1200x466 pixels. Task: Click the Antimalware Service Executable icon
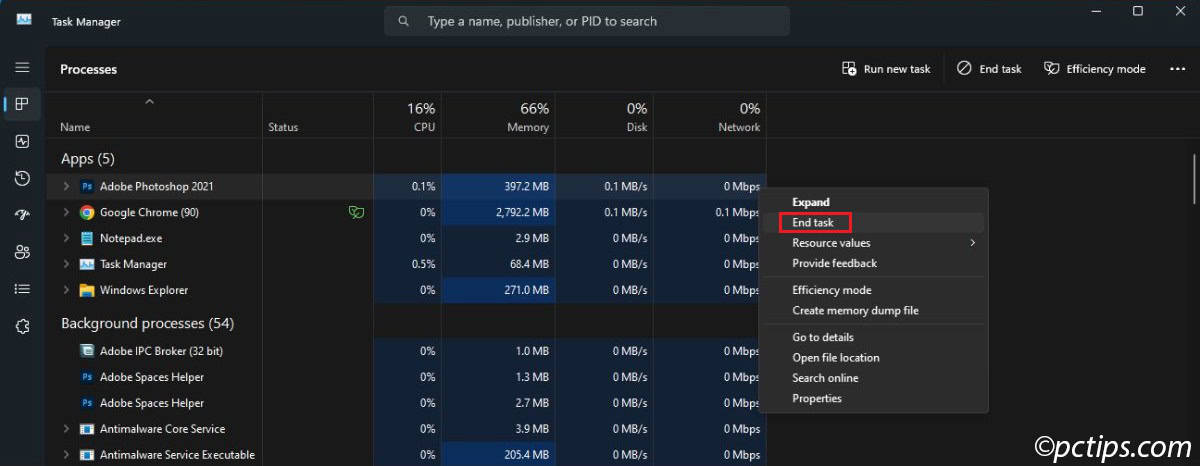(87, 455)
